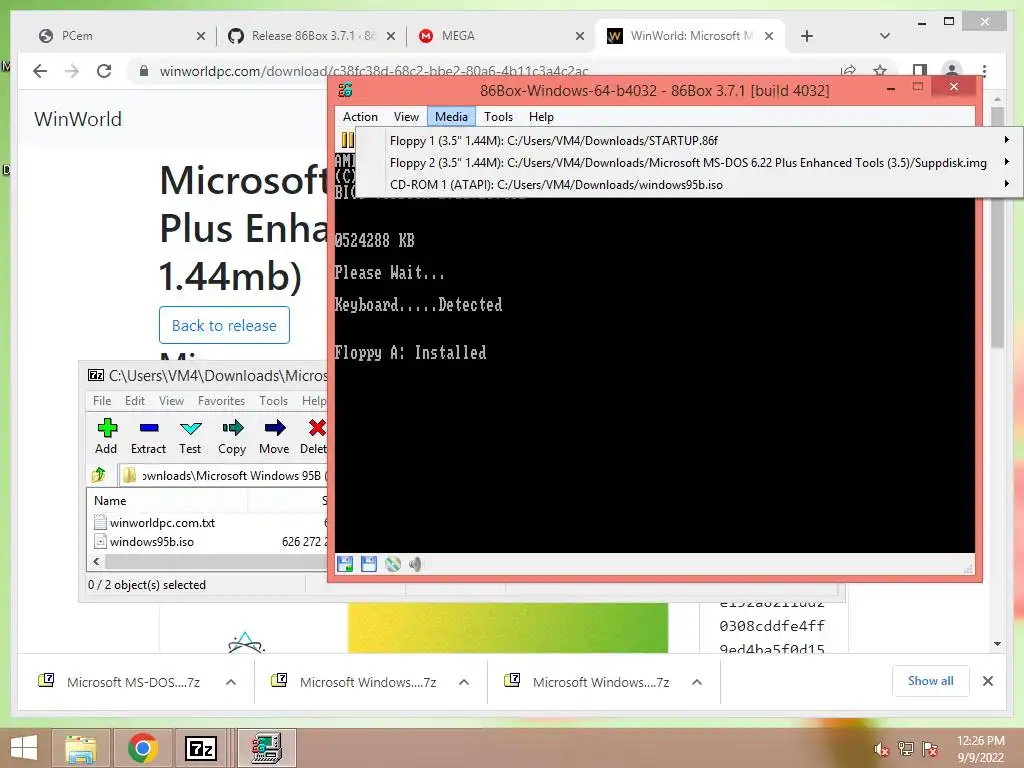The height and width of the screenshot is (768, 1024).
Task: Open the Favorites menu in 7-Zip
Action: [221, 400]
